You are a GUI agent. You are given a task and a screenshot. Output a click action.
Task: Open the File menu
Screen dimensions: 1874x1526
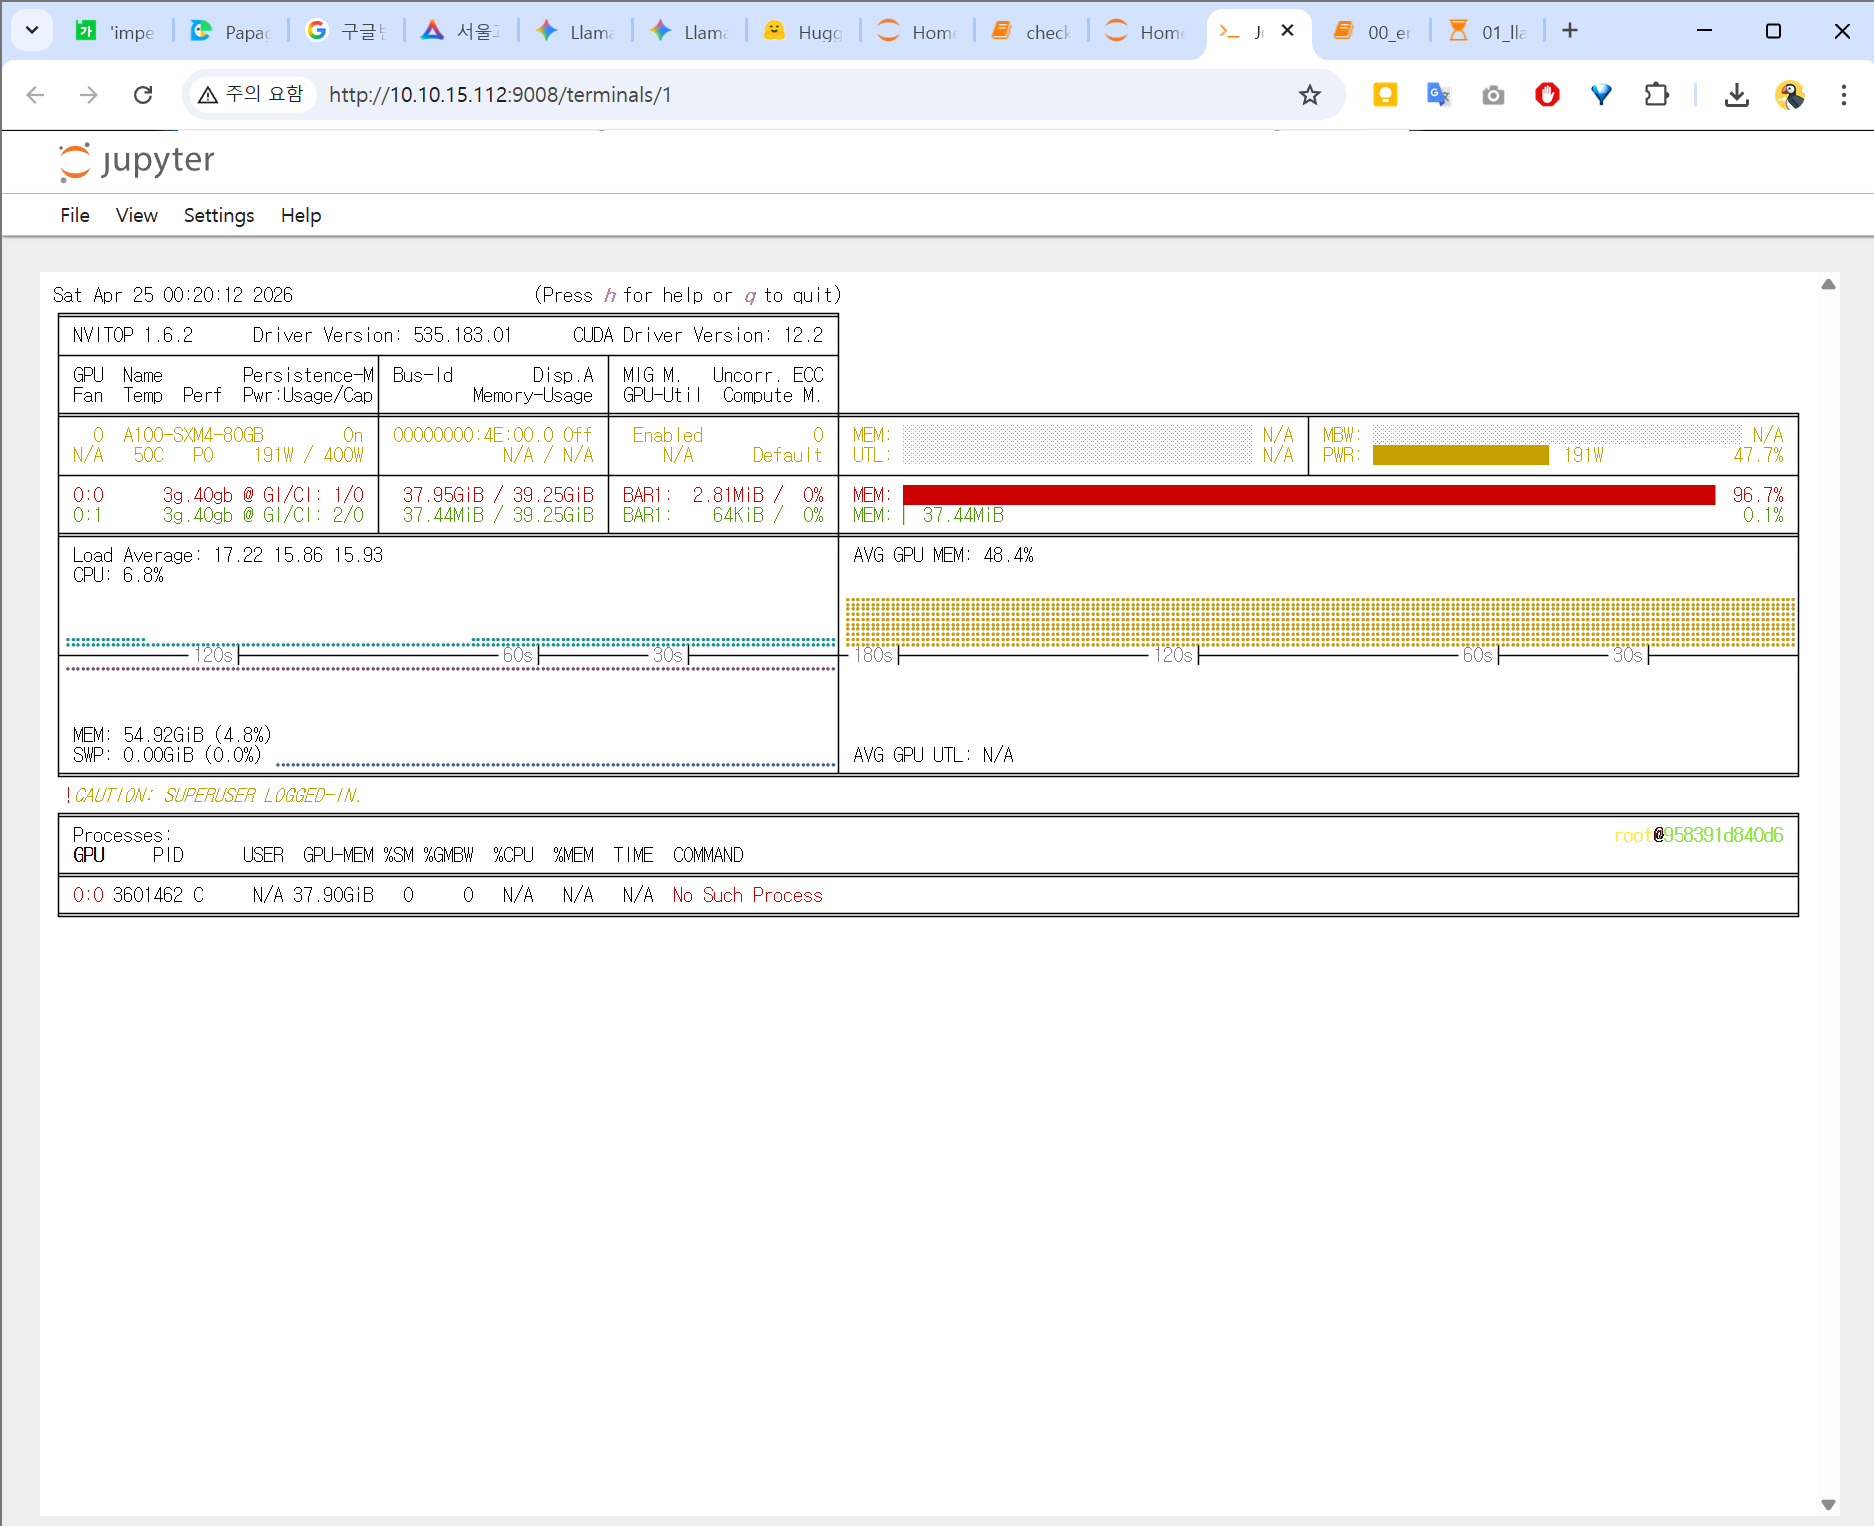pos(75,216)
